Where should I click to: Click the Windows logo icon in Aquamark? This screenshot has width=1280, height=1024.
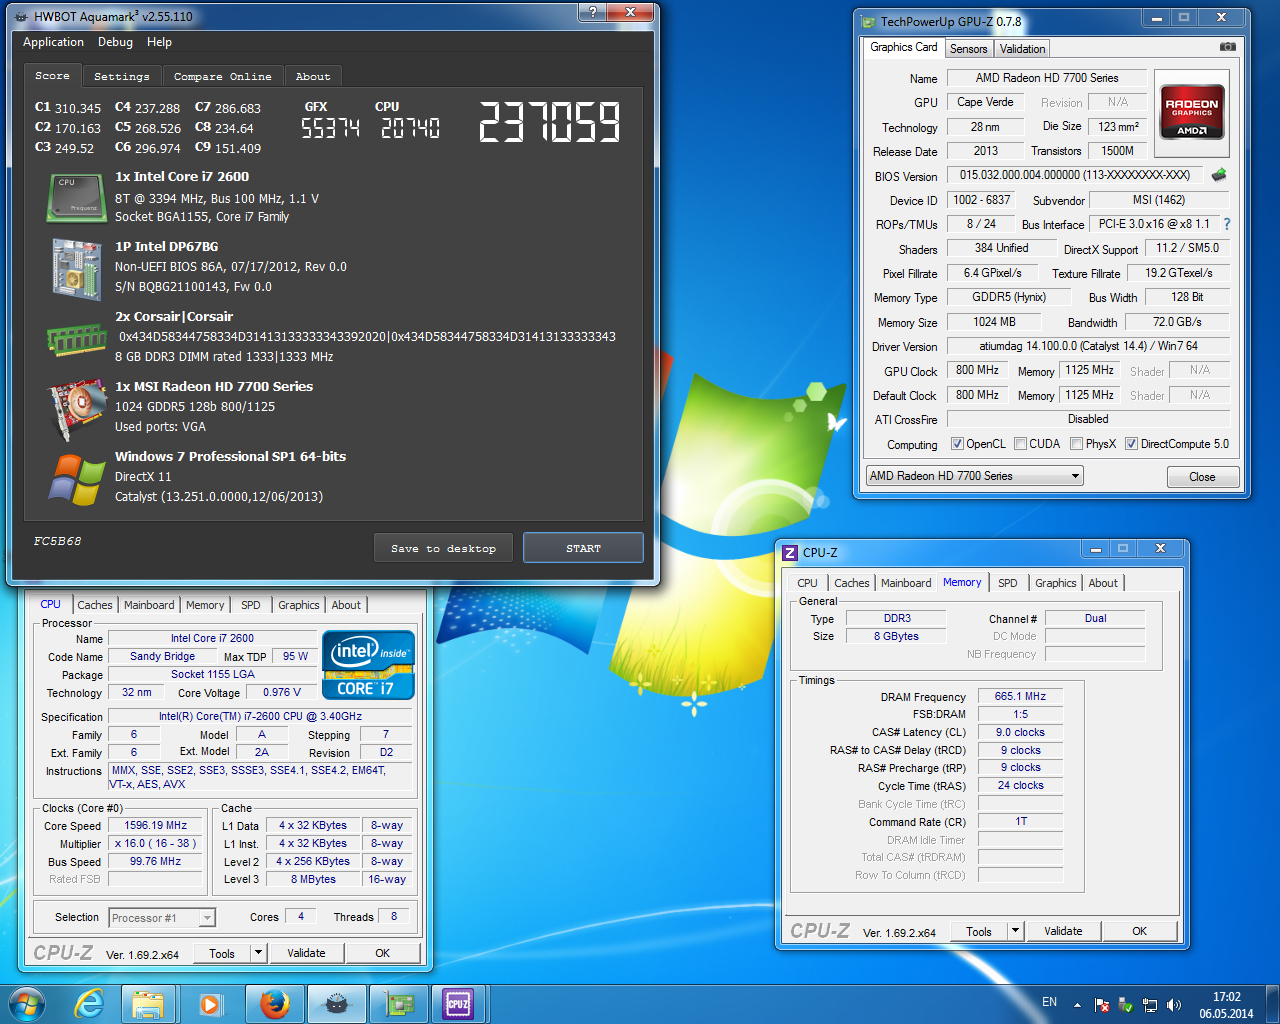coord(76,480)
